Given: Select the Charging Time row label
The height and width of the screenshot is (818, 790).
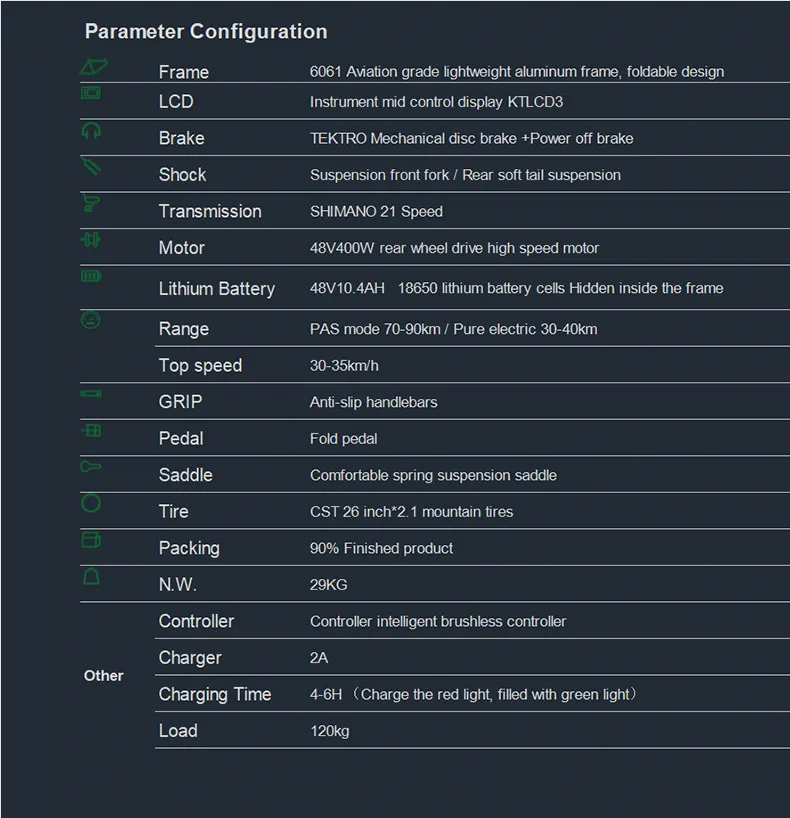Looking at the screenshot, I should [x=214, y=694].
